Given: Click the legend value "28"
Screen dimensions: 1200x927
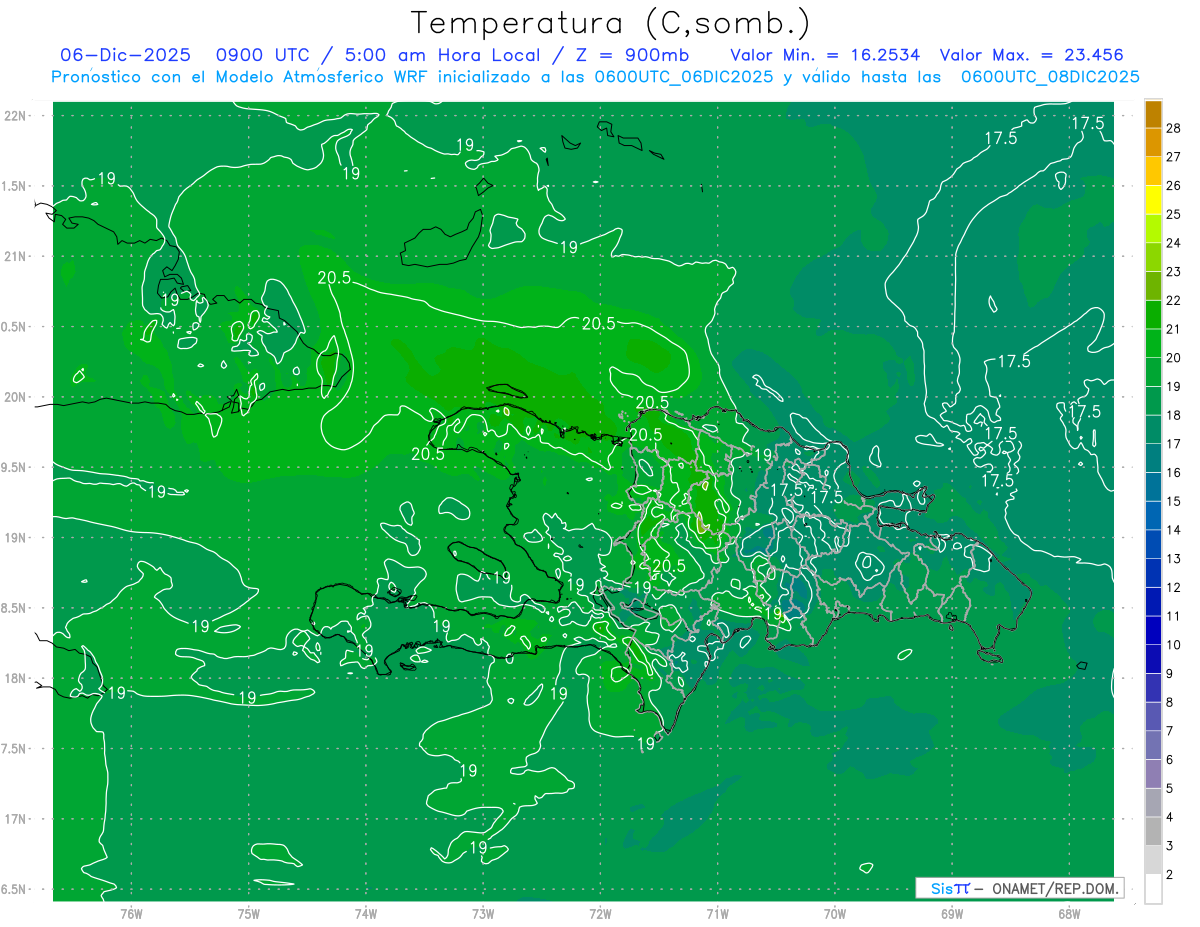Looking at the screenshot, I should (x=1174, y=128).
